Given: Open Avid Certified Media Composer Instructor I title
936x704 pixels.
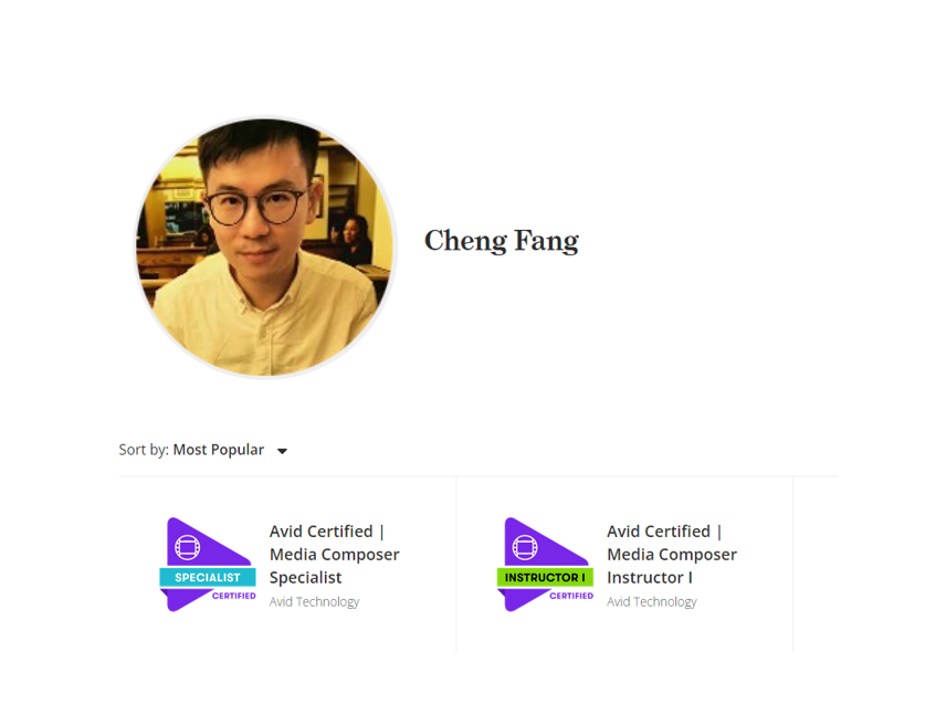Looking at the screenshot, I should pyautogui.click(x=672, y=554).
